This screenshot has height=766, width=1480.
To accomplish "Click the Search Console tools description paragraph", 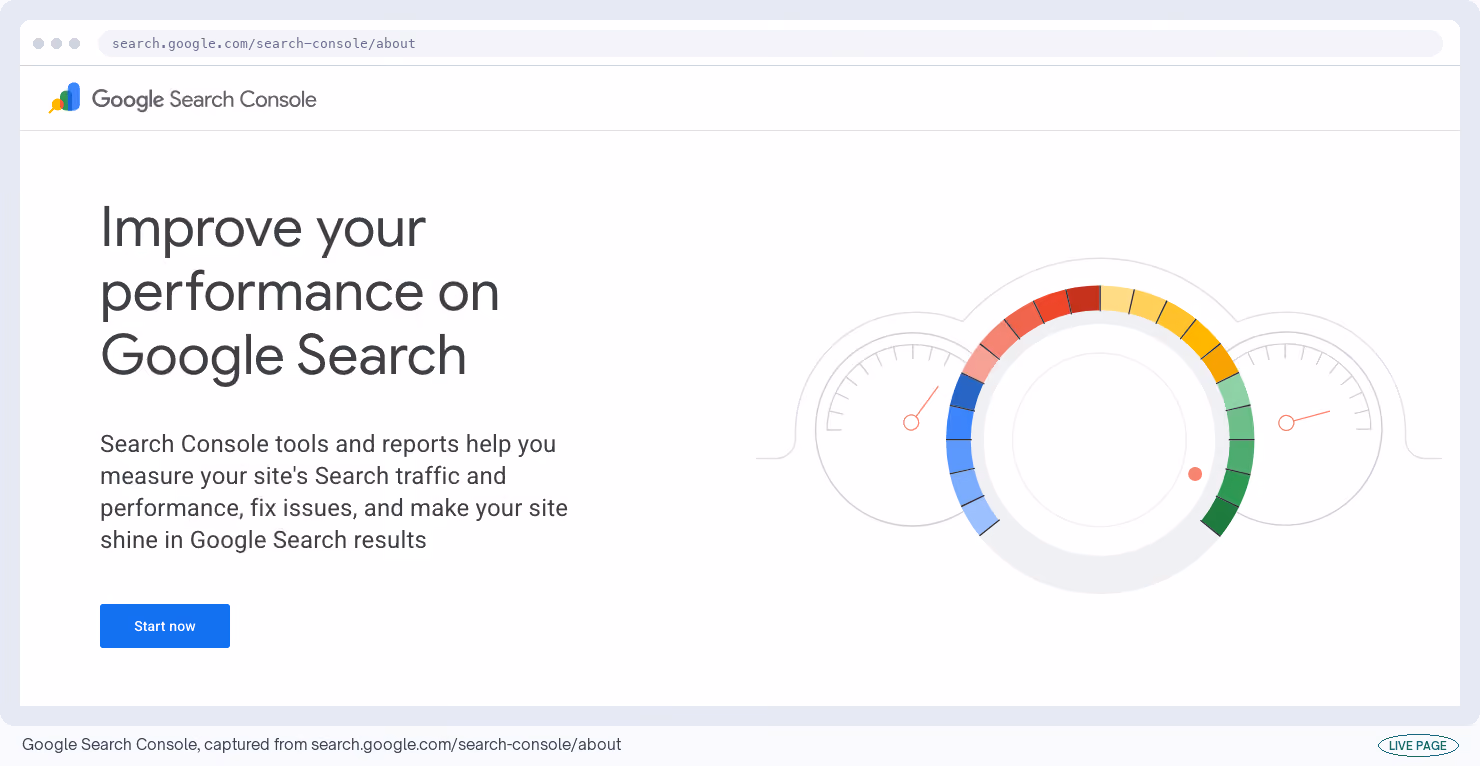I will tap(334, 492).
